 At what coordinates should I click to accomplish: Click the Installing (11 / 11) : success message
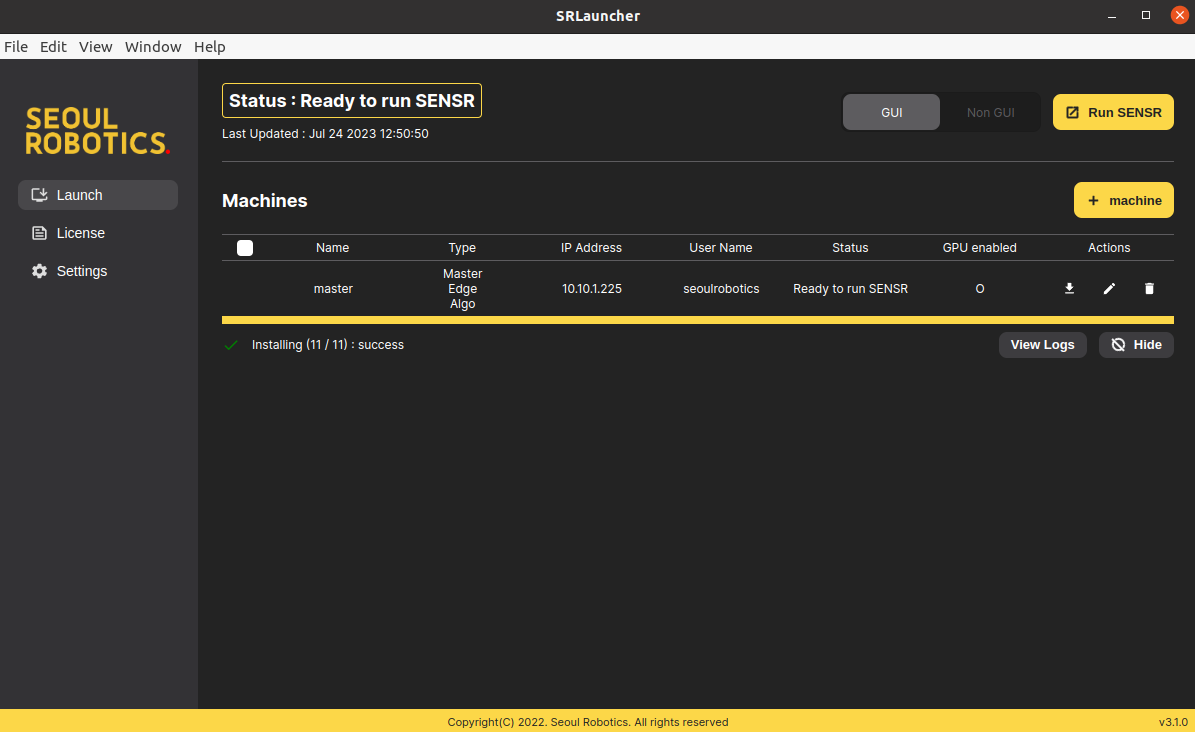(328, 345)
